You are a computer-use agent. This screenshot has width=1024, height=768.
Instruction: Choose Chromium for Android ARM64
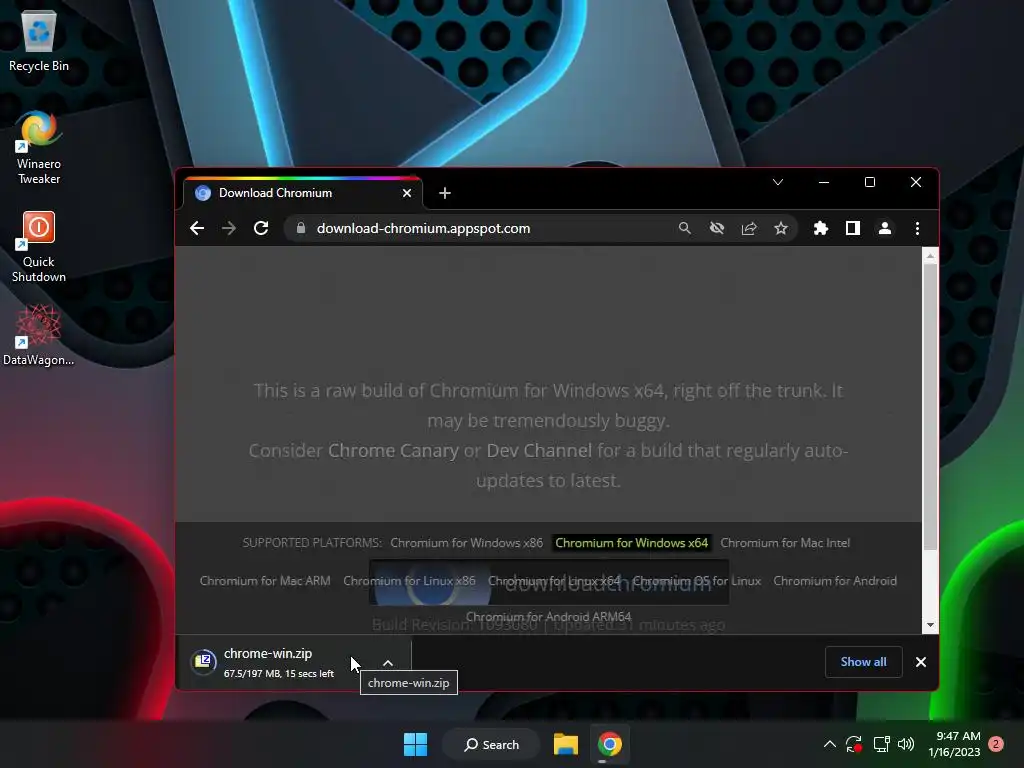[549, 616]
